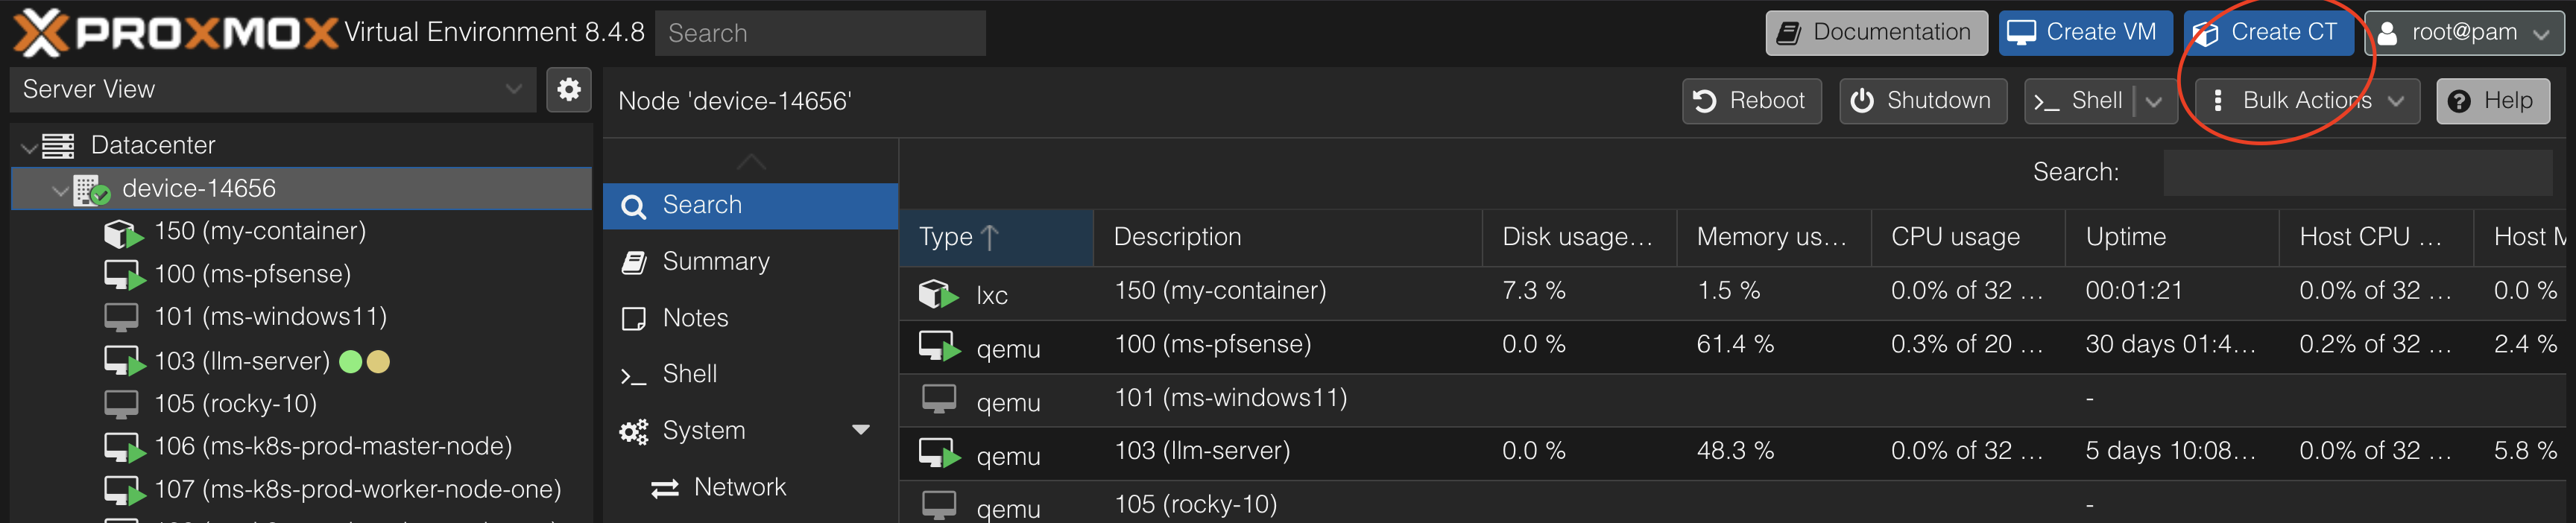Click the Reboot button
Screen dimensions: 2576x523
click(1750, 101)
